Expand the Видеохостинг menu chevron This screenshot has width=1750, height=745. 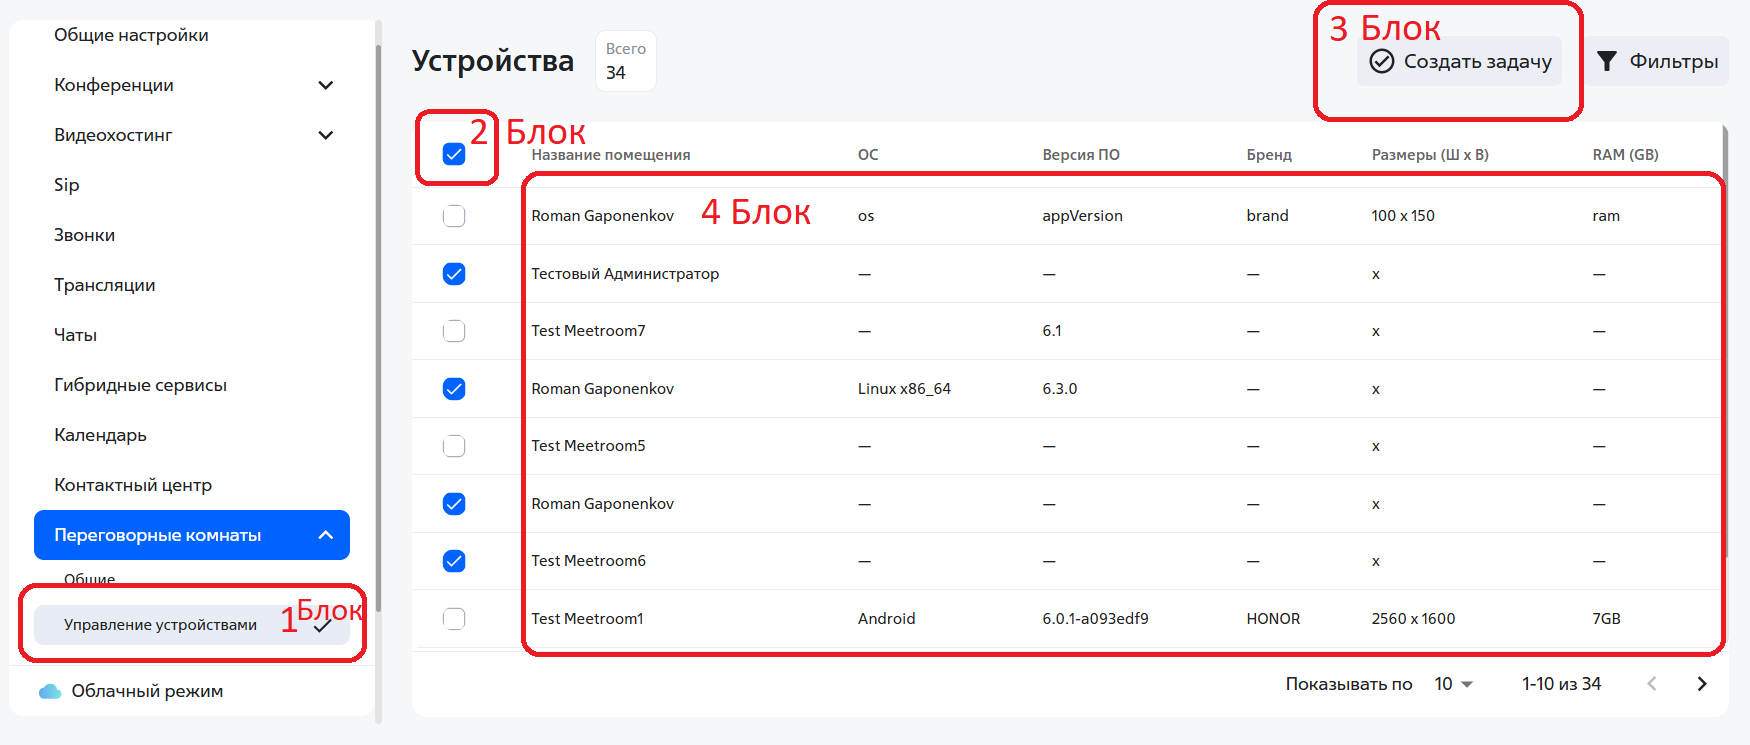pos(325,135)
